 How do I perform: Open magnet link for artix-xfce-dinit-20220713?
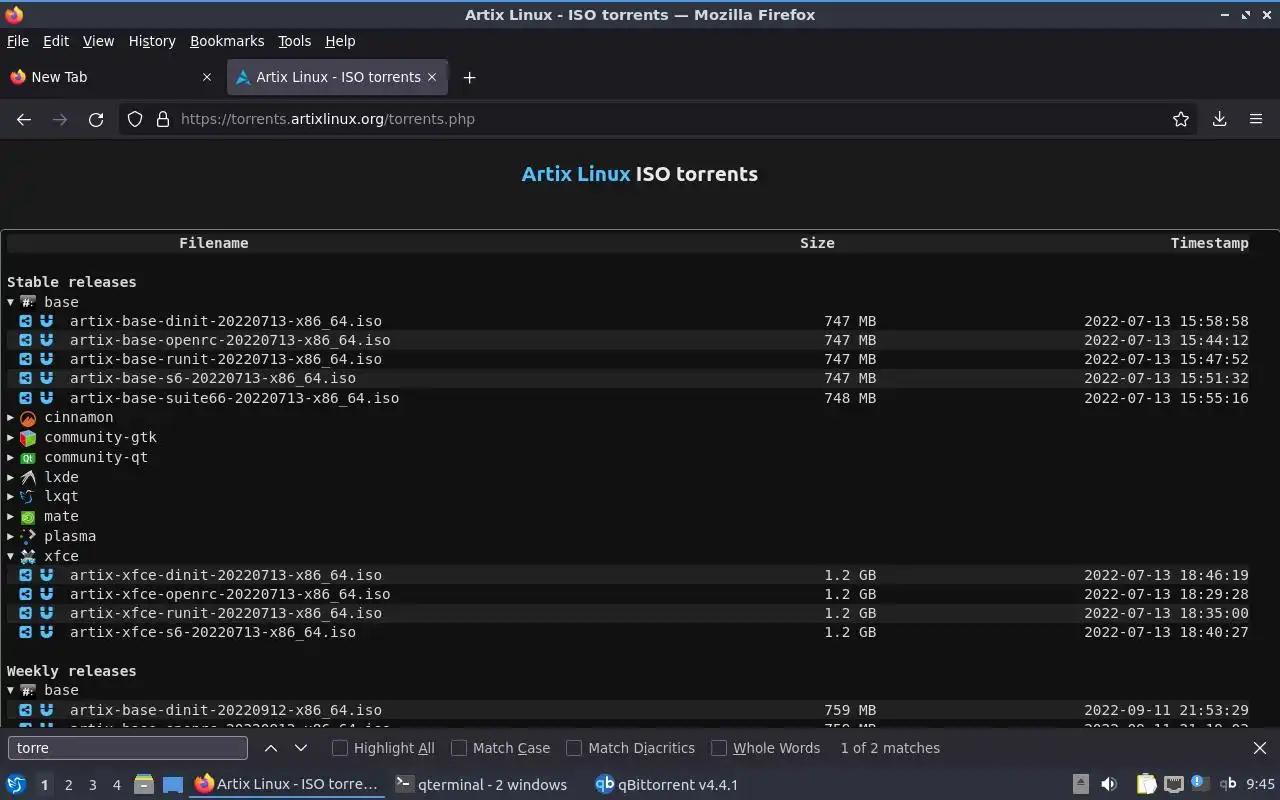[x=46, y=575]
